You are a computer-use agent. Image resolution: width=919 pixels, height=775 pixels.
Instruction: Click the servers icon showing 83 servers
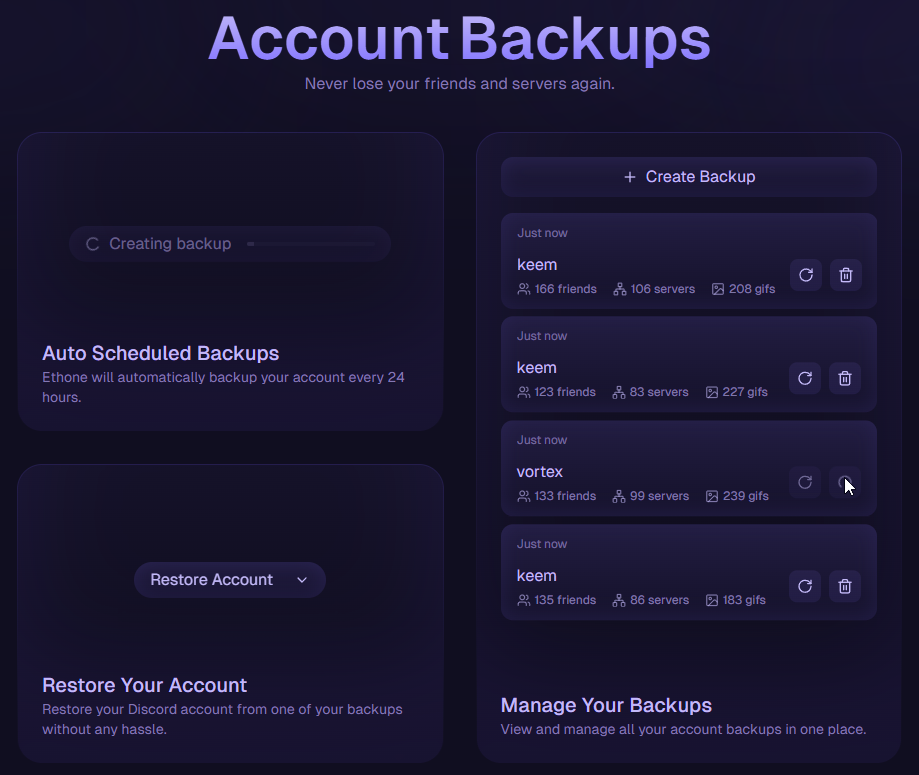point(618,392)
